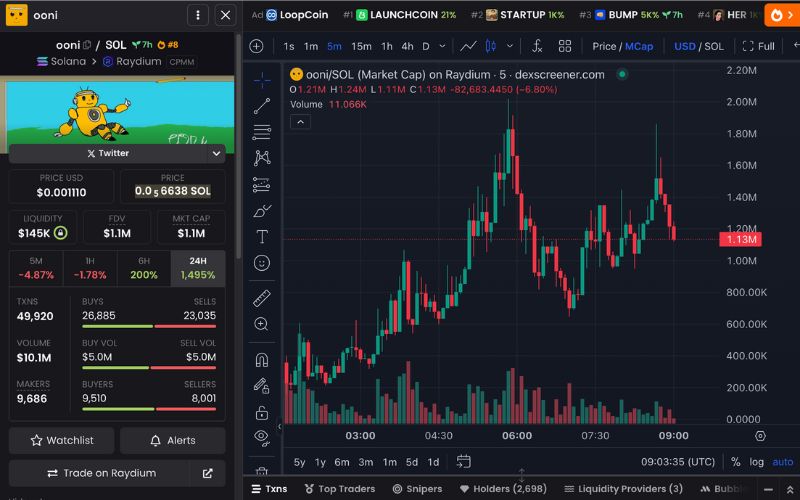Screen dimensions: 800x500
Task: Select the trend line drawing tool
Action: tap(262, 106)
